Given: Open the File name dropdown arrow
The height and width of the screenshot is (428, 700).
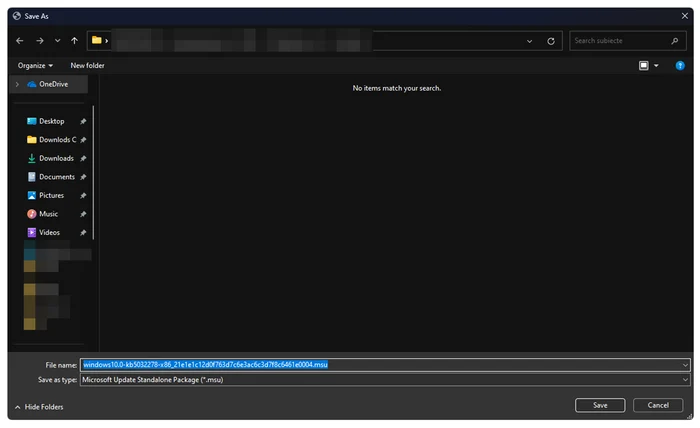Looking at the screenshot, I should 685,365.
